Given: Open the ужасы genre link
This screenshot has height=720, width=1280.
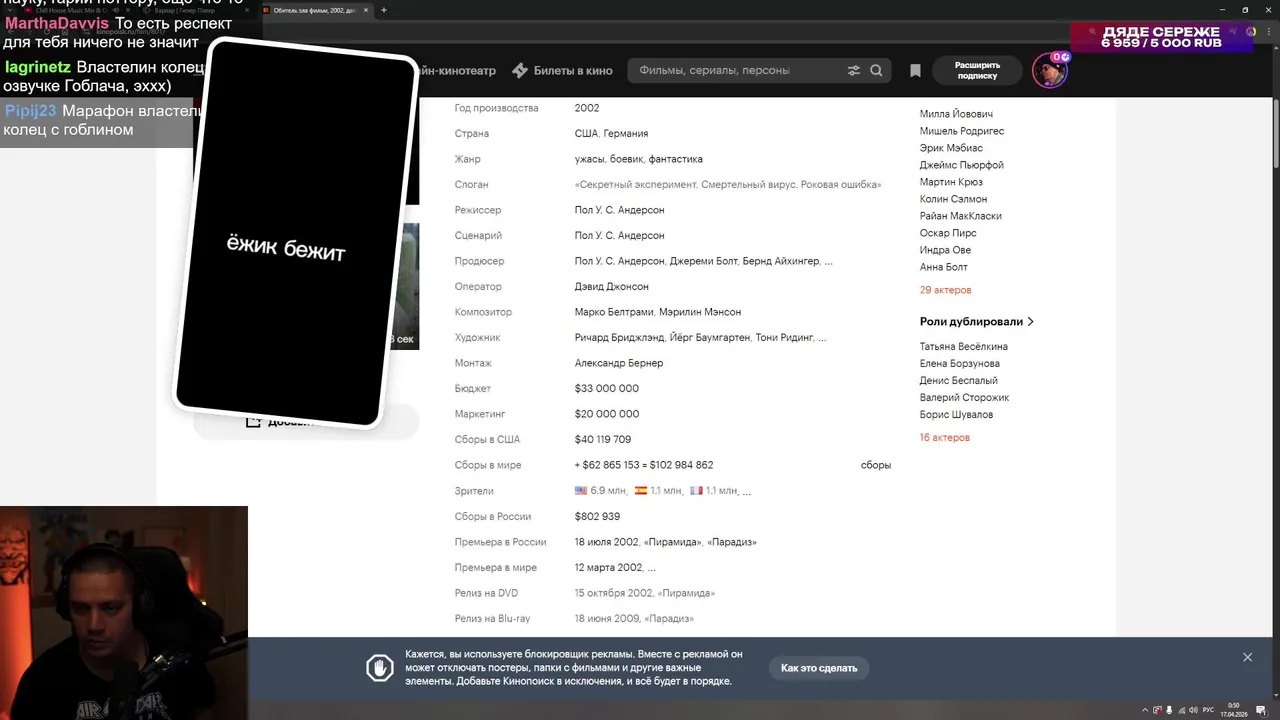Looking at the screenshot, I should click(589, 159).
